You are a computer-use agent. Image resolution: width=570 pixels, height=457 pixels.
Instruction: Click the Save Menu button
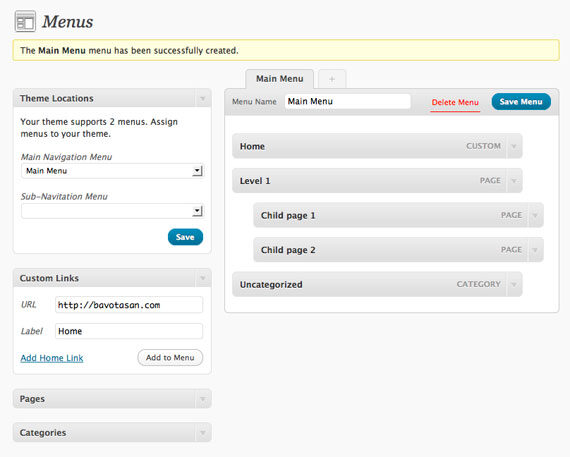[521, 102]
